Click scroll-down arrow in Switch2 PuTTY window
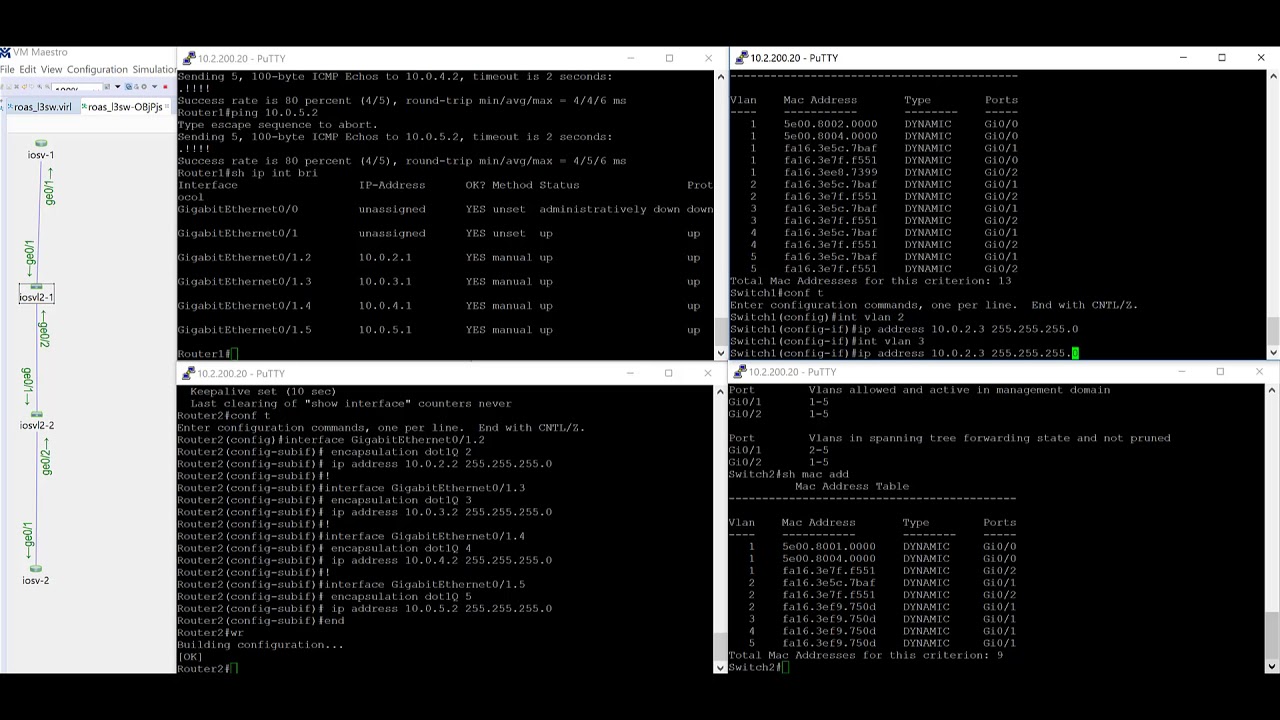The width and height of the screenshot is (1280, 720). pyautogui.click(x=1273, y=666)
